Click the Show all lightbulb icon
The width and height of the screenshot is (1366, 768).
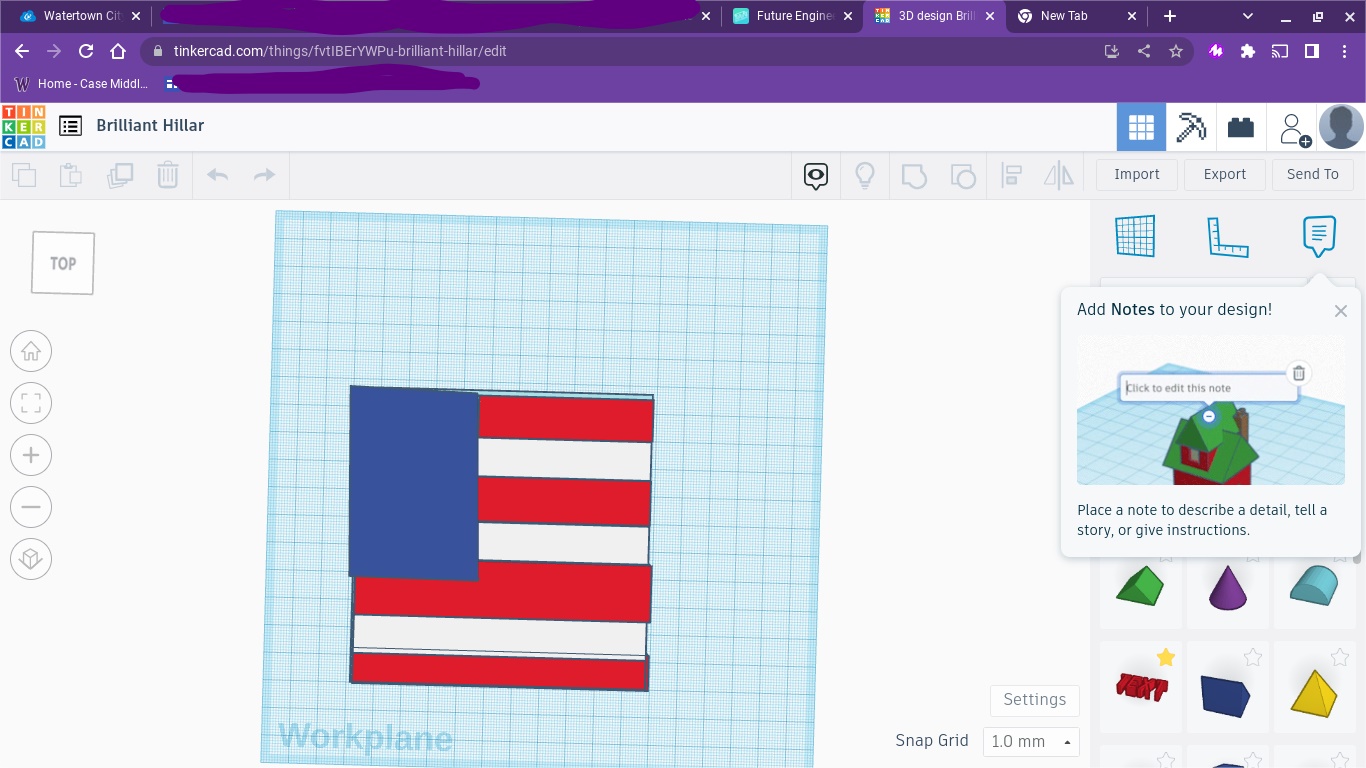tap(865, 177)
